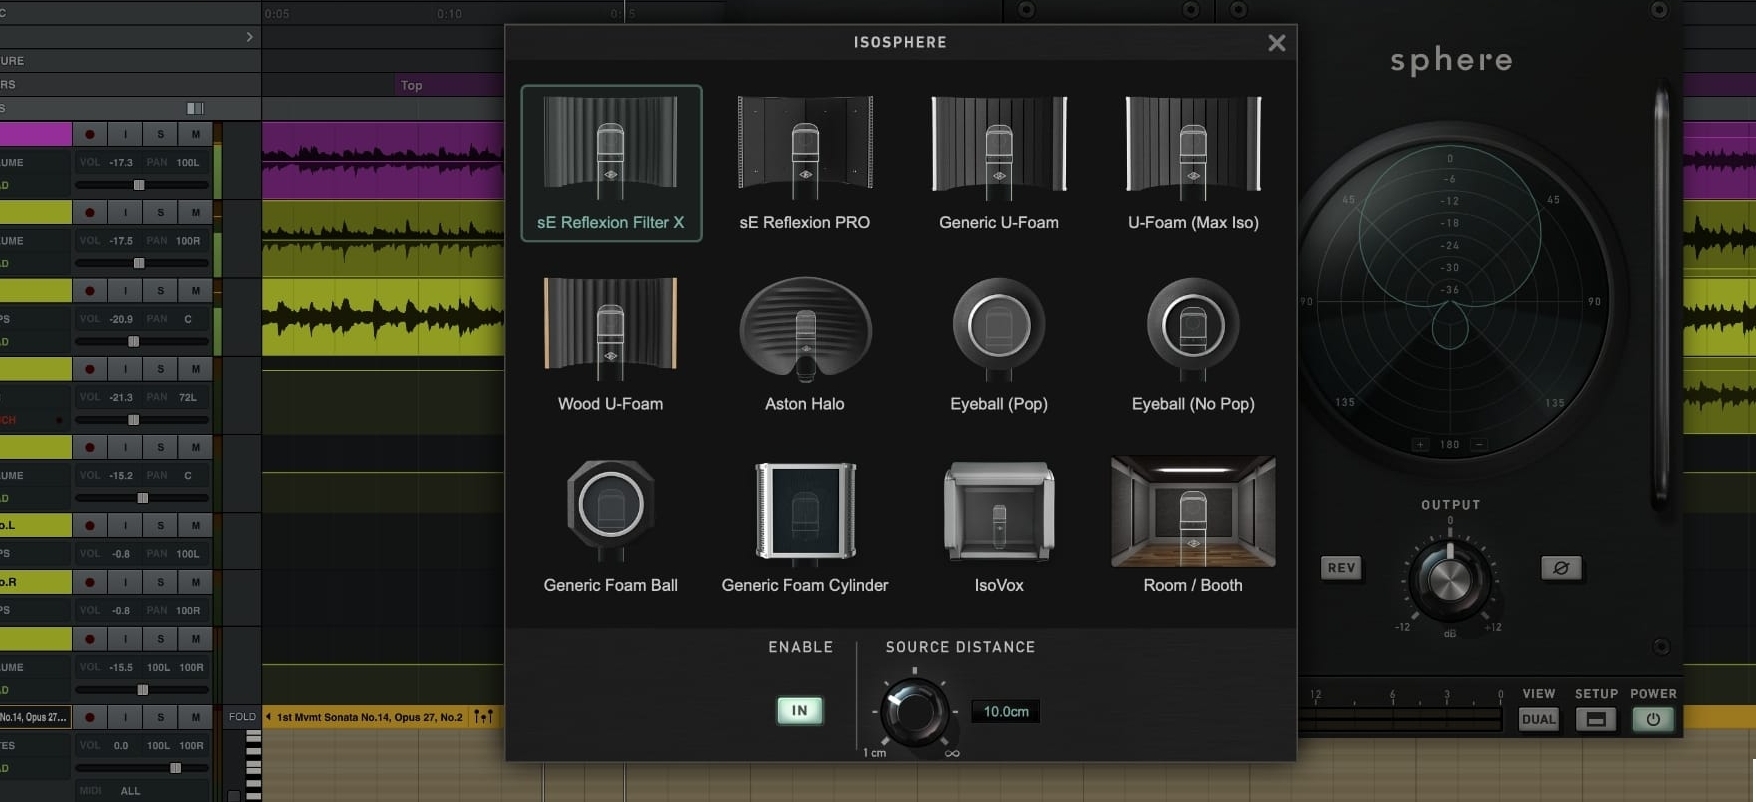
Task: Arm record on the o.R track
Action: click(90, 582)
